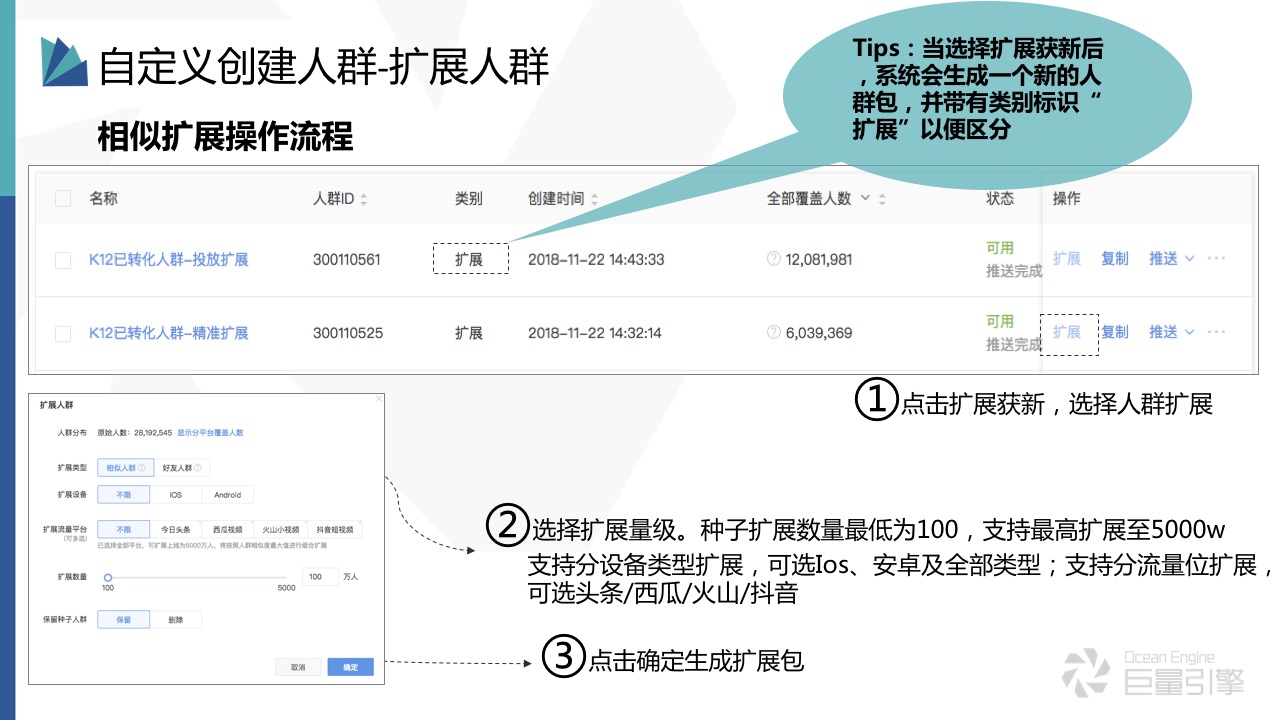Viewport: 1280px width, 720px height.
Task: Click help icon on 好友人群 option
Action: click(x=198, y=467)
